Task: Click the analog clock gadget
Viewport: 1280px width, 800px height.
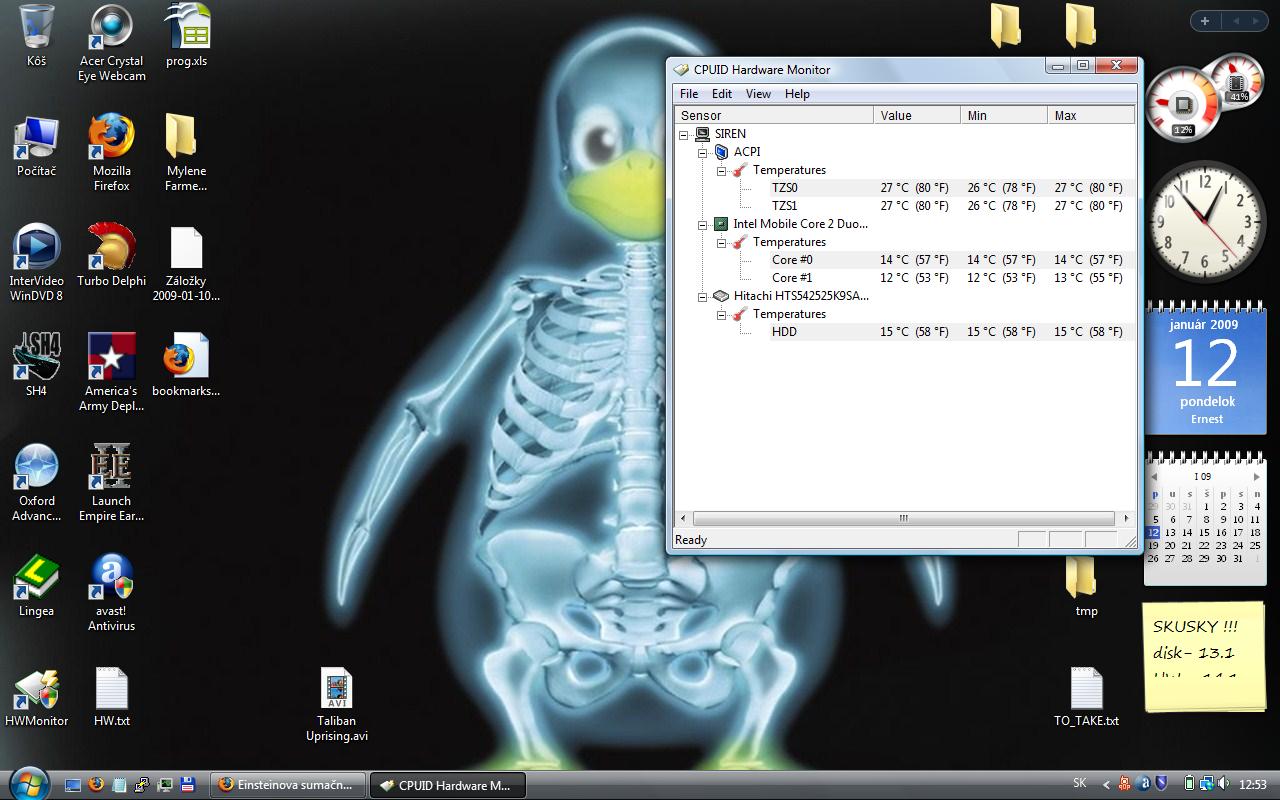Action: 1206,222
